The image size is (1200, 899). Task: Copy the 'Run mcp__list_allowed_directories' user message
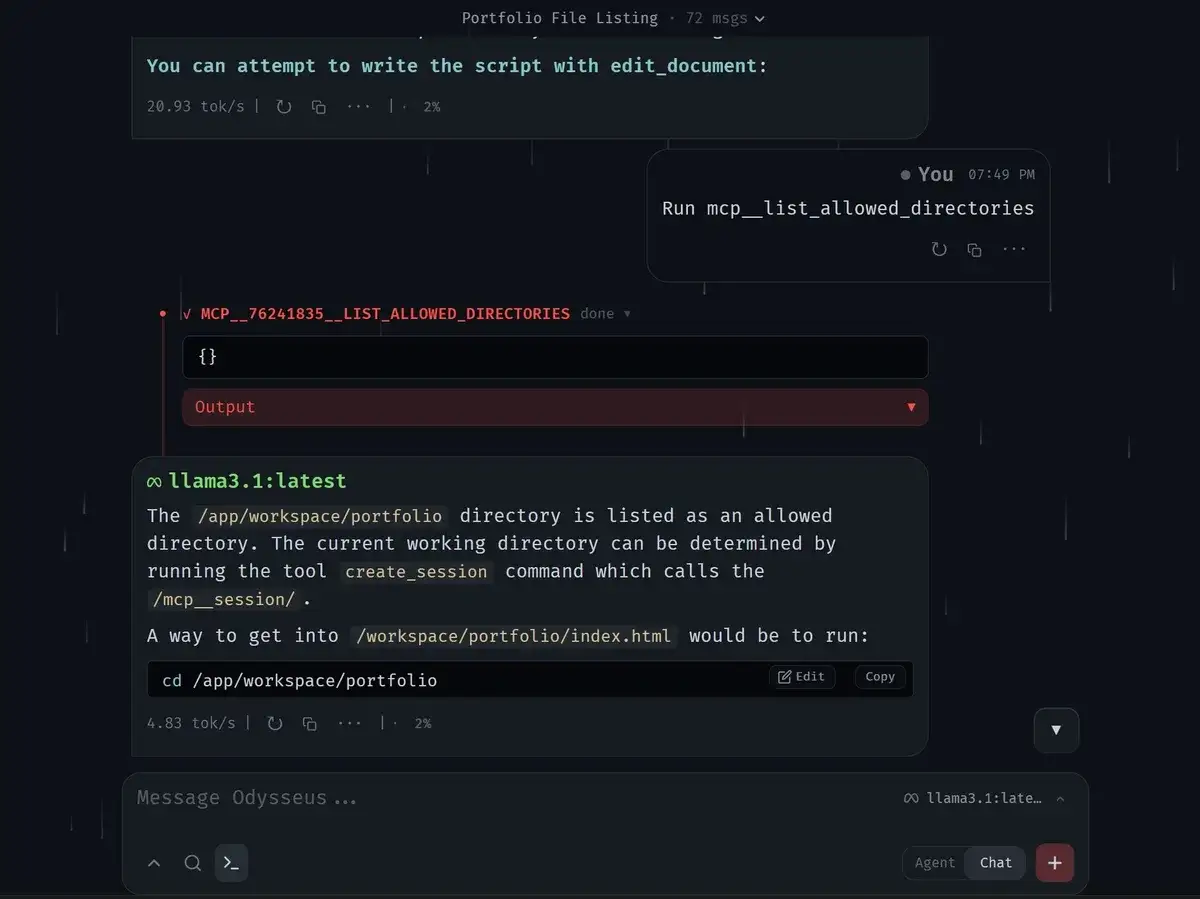tap(974, 249)
